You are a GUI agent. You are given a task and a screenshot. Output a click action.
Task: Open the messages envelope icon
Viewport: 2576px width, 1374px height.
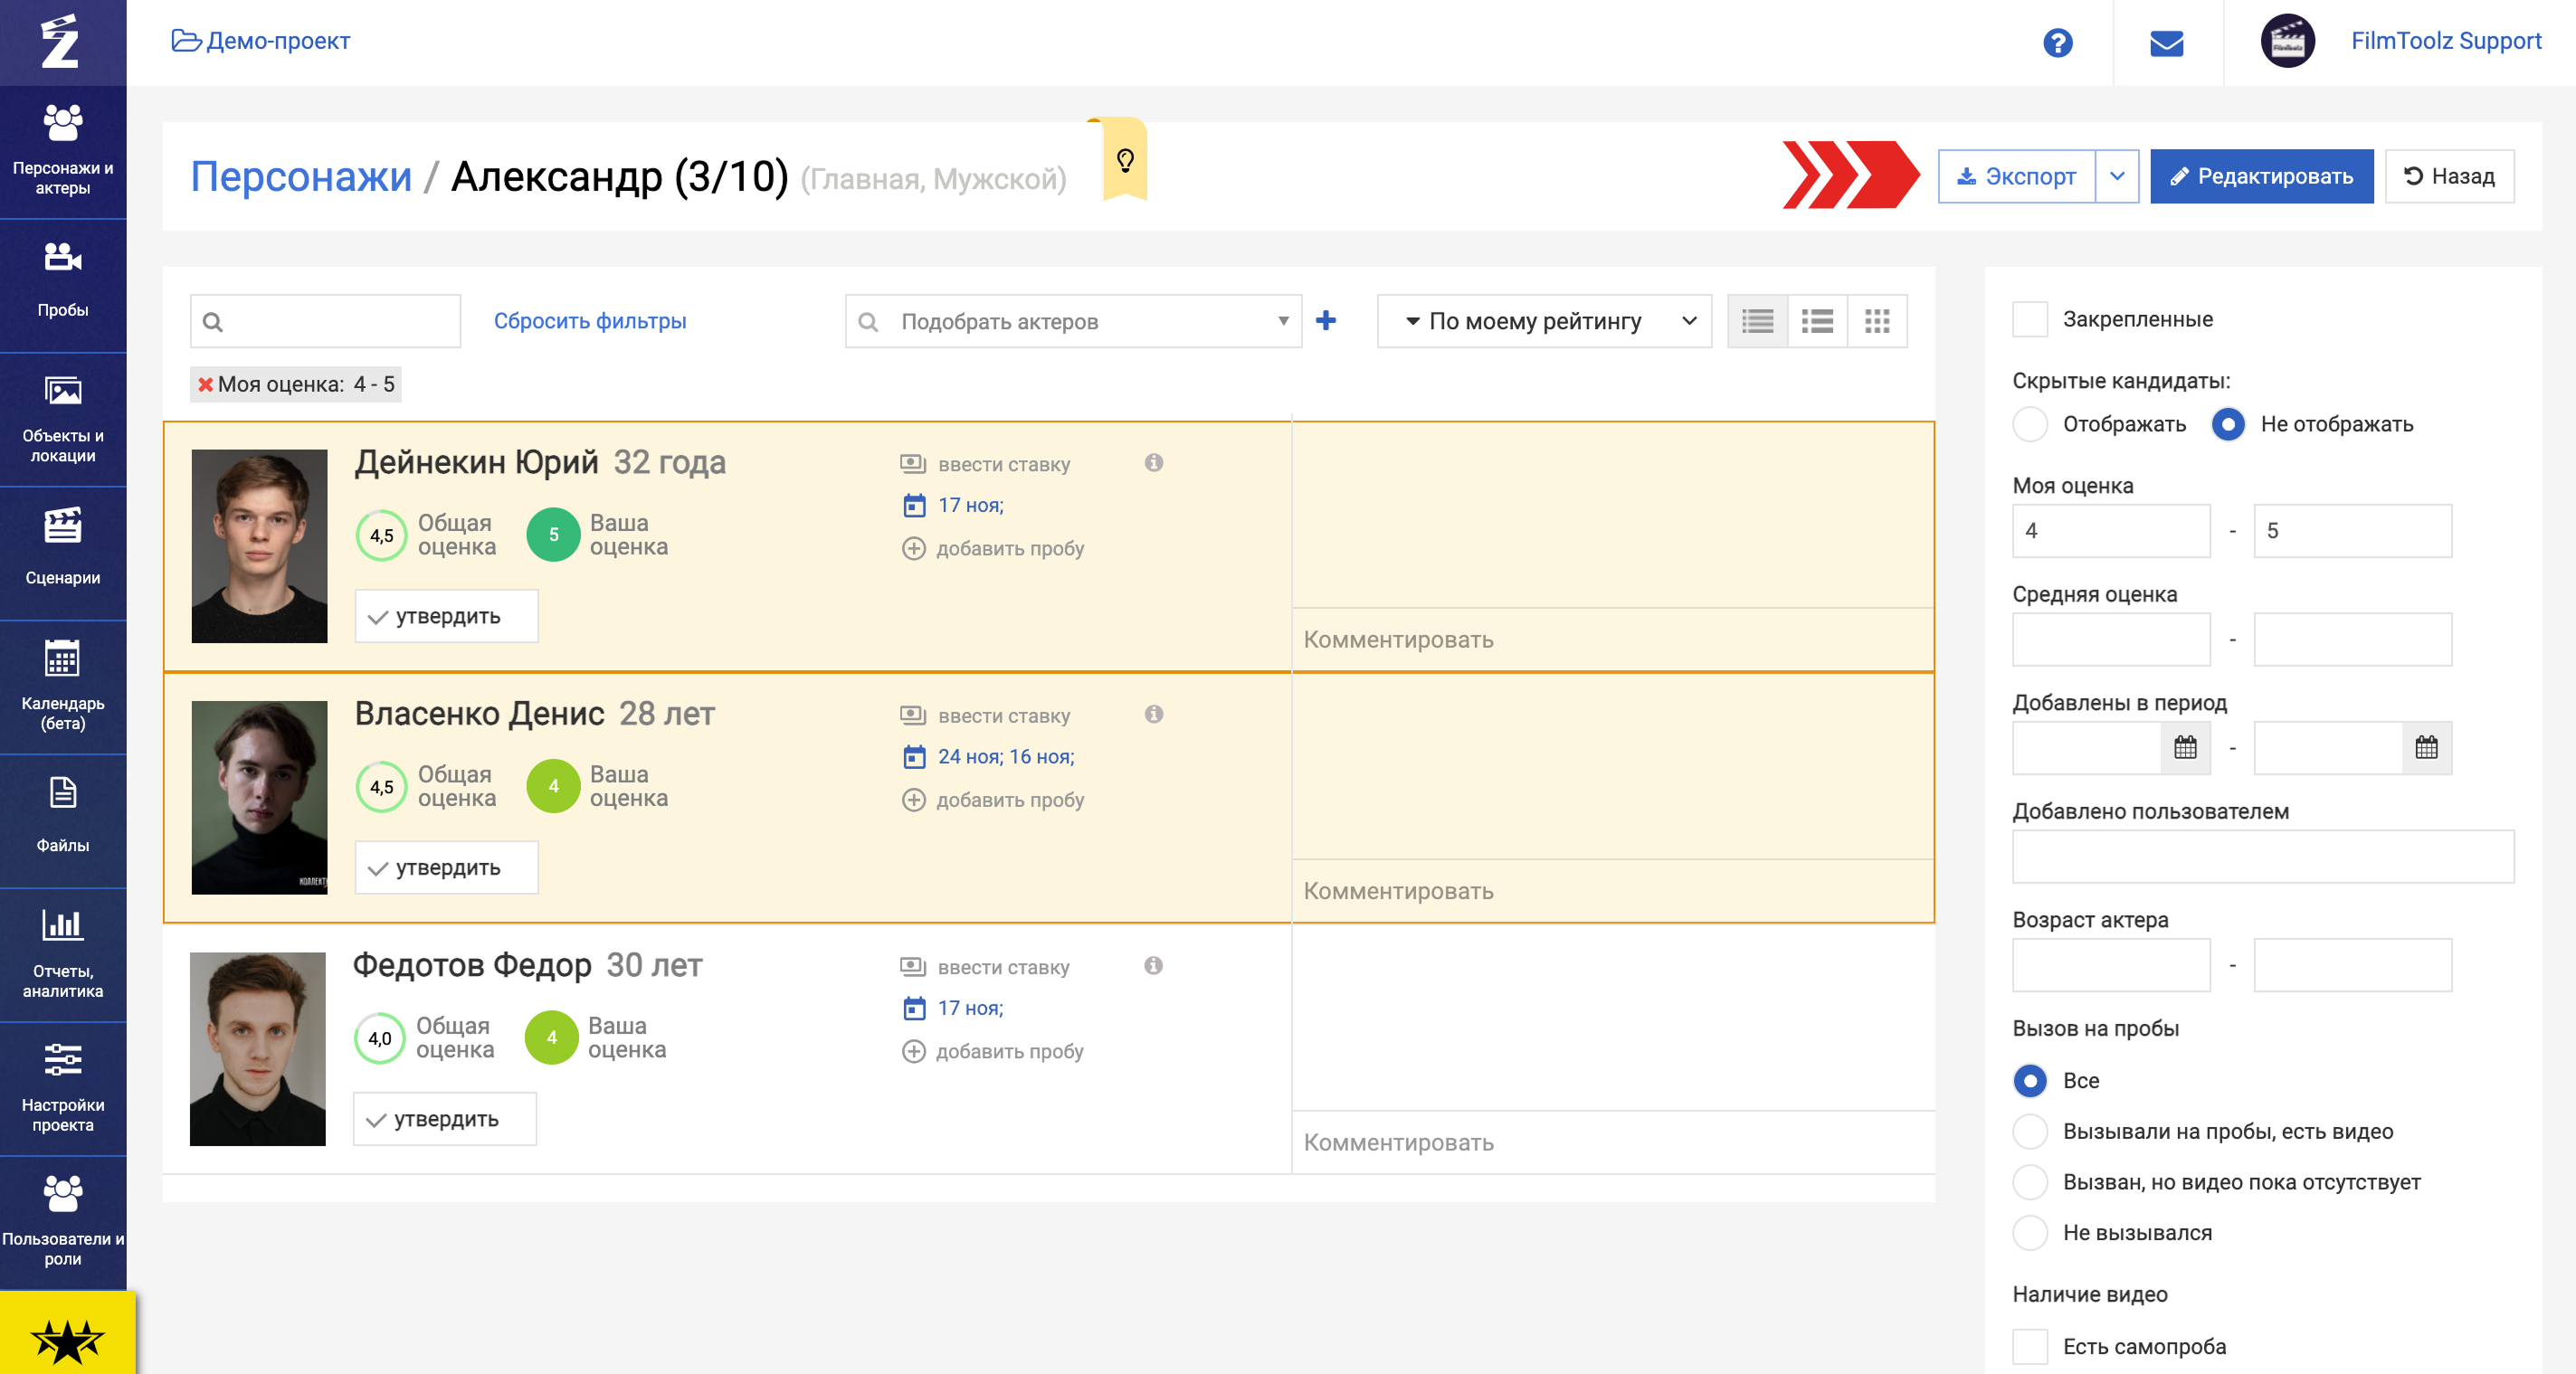[2166, 43]
